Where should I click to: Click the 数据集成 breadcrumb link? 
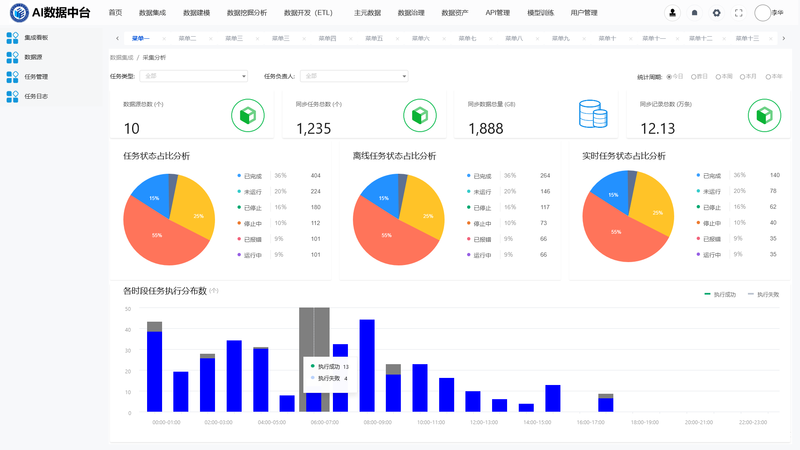click(121, 58)
